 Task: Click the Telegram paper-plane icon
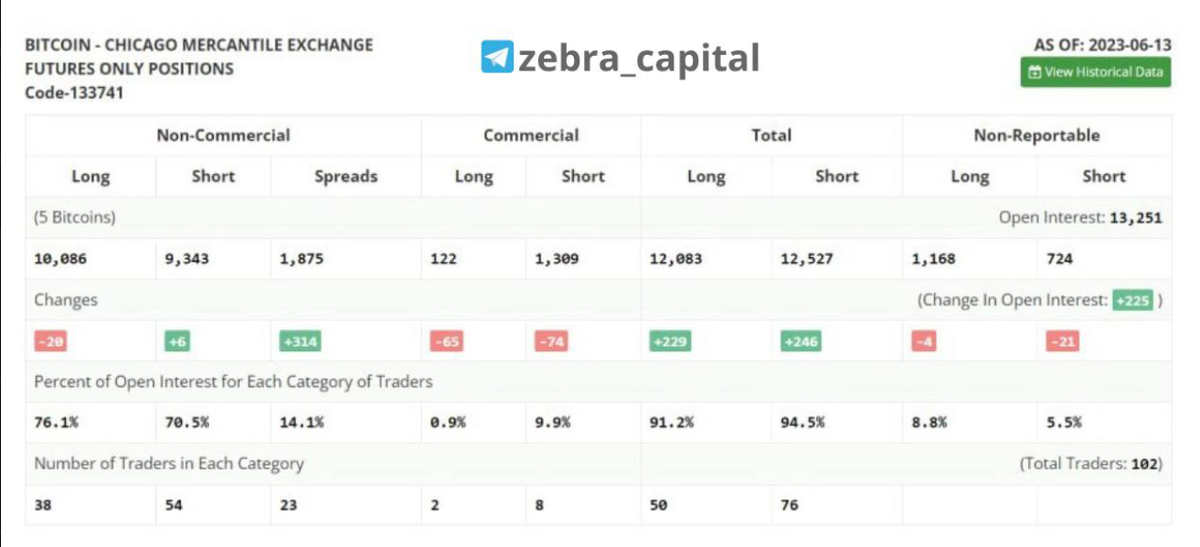coord(496,57)
